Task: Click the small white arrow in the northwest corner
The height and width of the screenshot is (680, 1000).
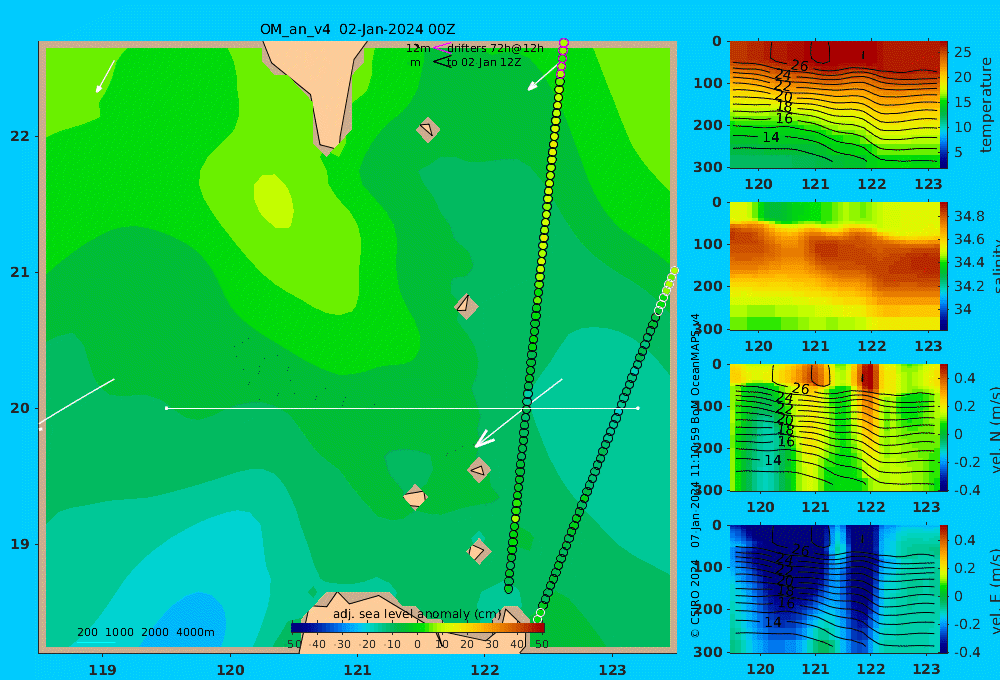Action: 105,77
